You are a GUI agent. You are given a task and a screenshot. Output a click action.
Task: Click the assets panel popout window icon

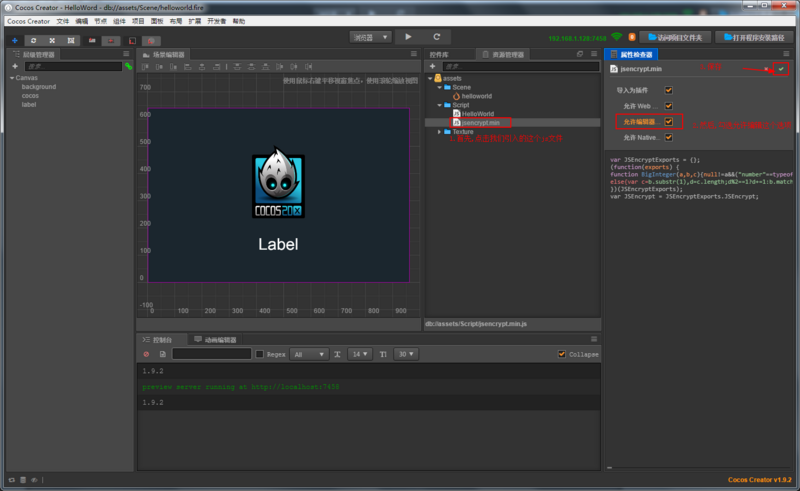coord(580,54)
